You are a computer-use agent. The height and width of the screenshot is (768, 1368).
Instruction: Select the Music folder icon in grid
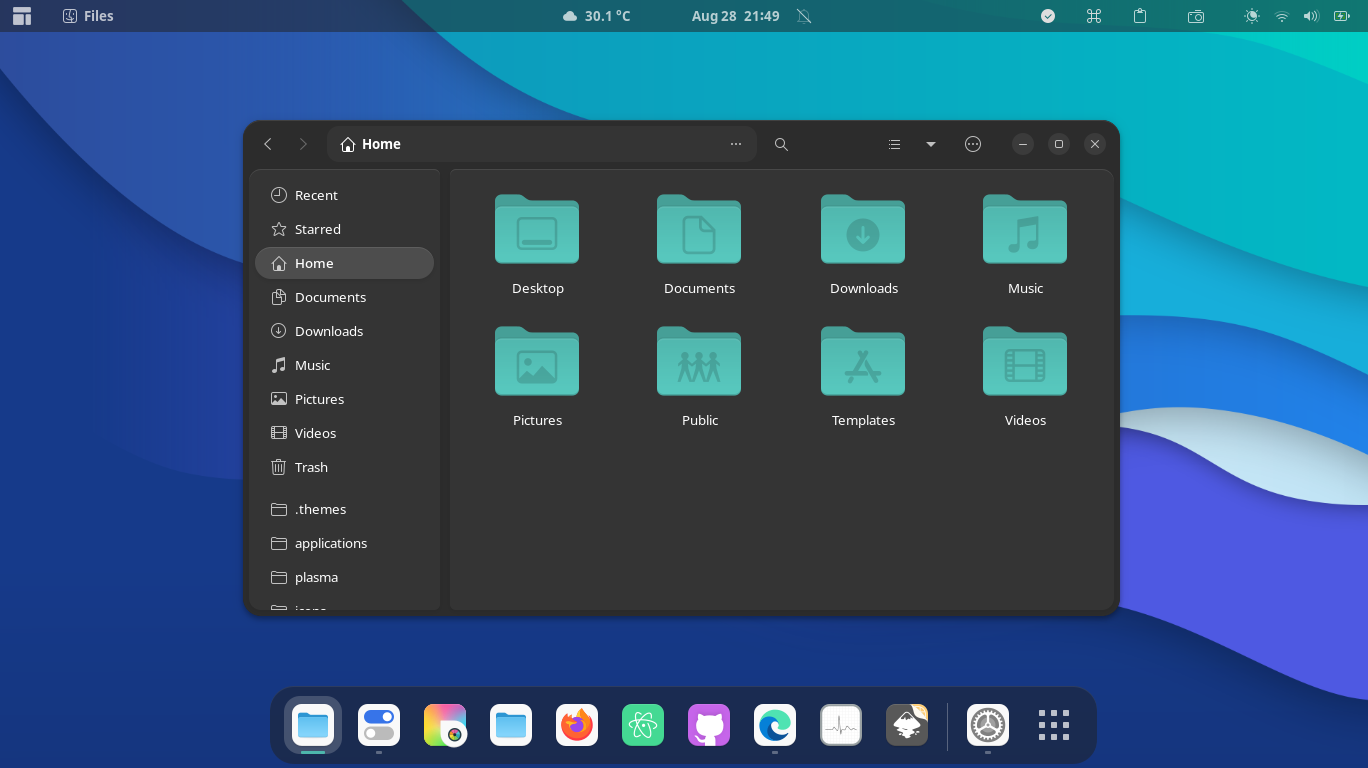(1025, 229)
